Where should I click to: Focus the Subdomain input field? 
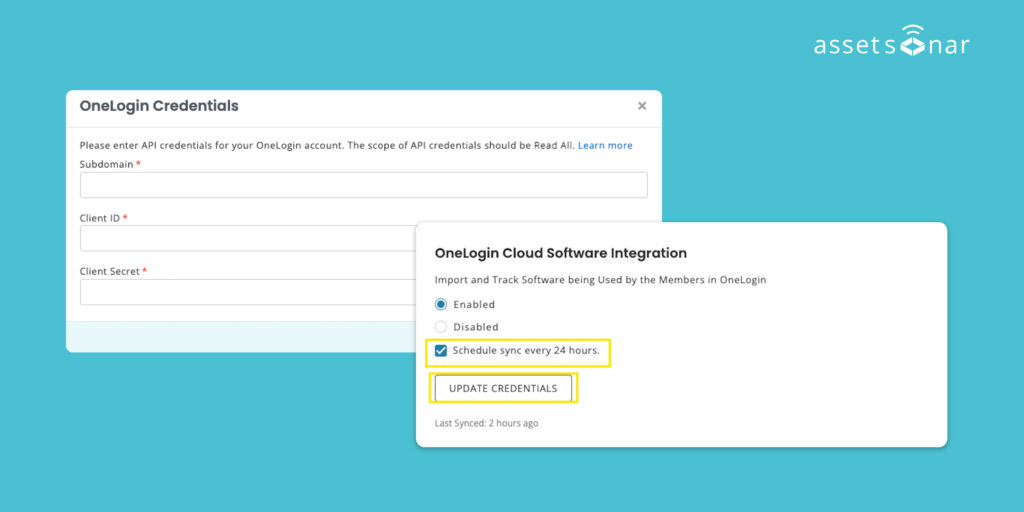(x=363, y=185)
